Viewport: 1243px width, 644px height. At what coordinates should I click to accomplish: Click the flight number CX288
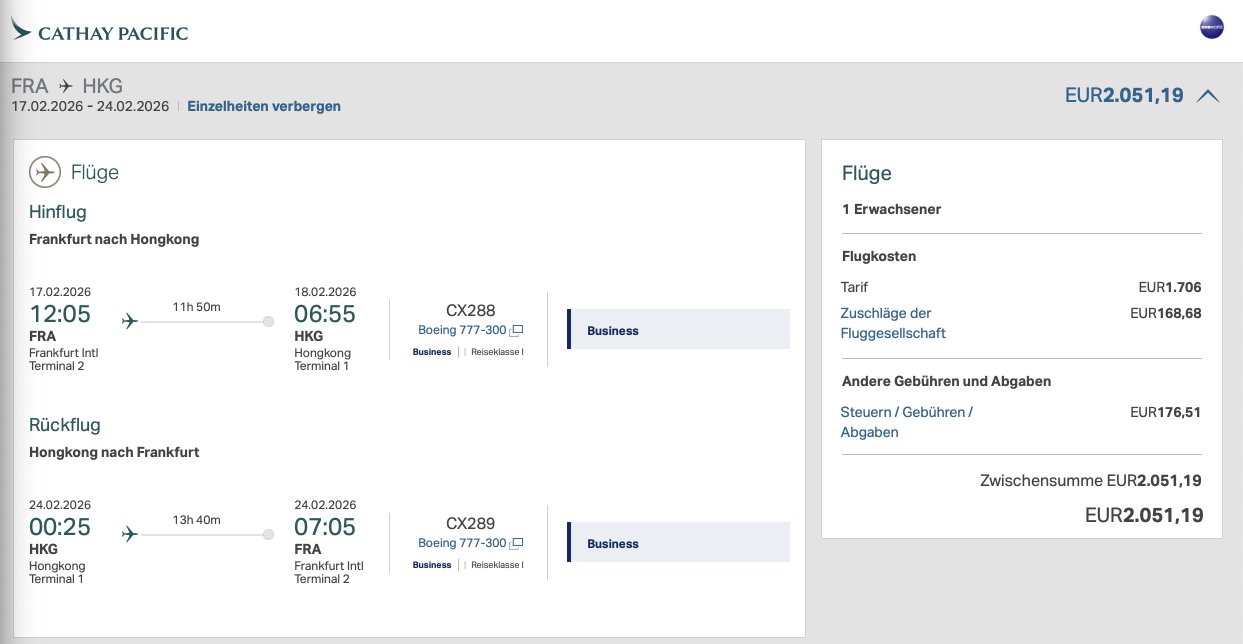470,310
